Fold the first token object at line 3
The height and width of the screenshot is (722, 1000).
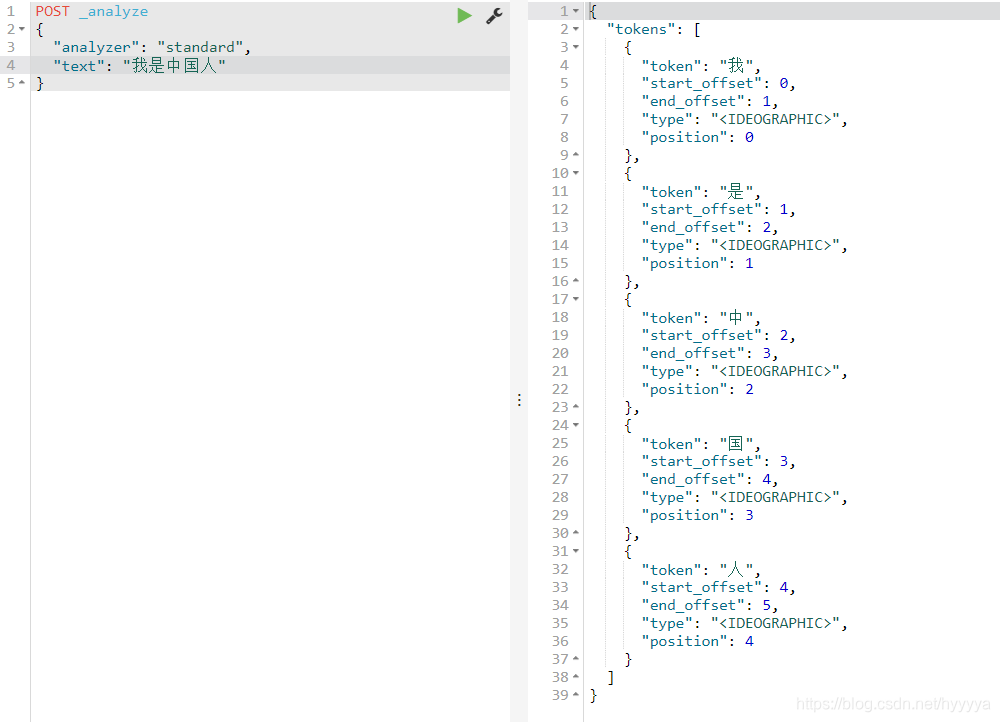576,47
